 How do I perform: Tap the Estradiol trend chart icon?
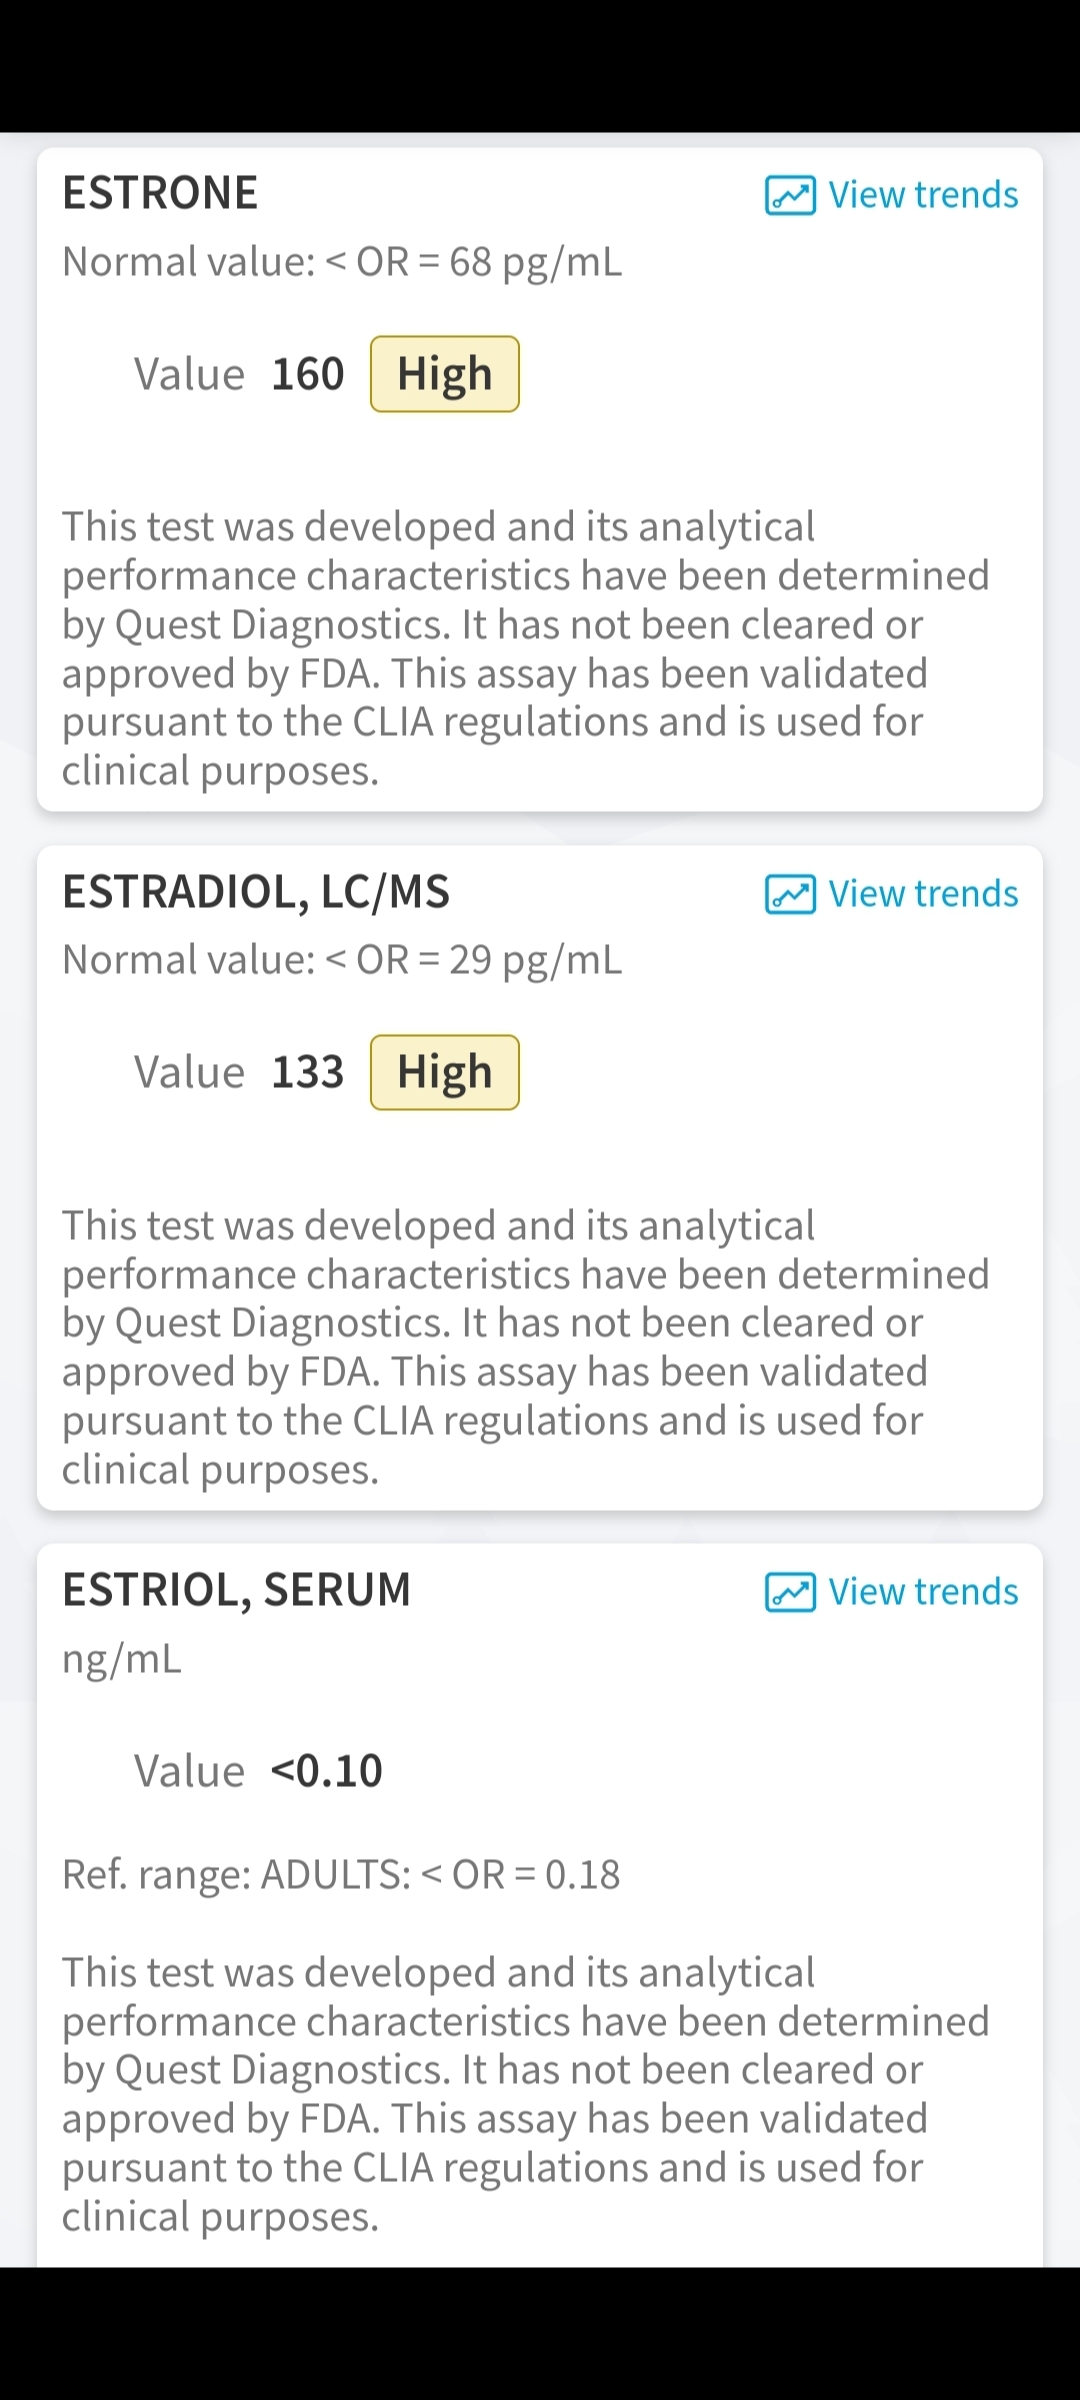coord(790,894)
